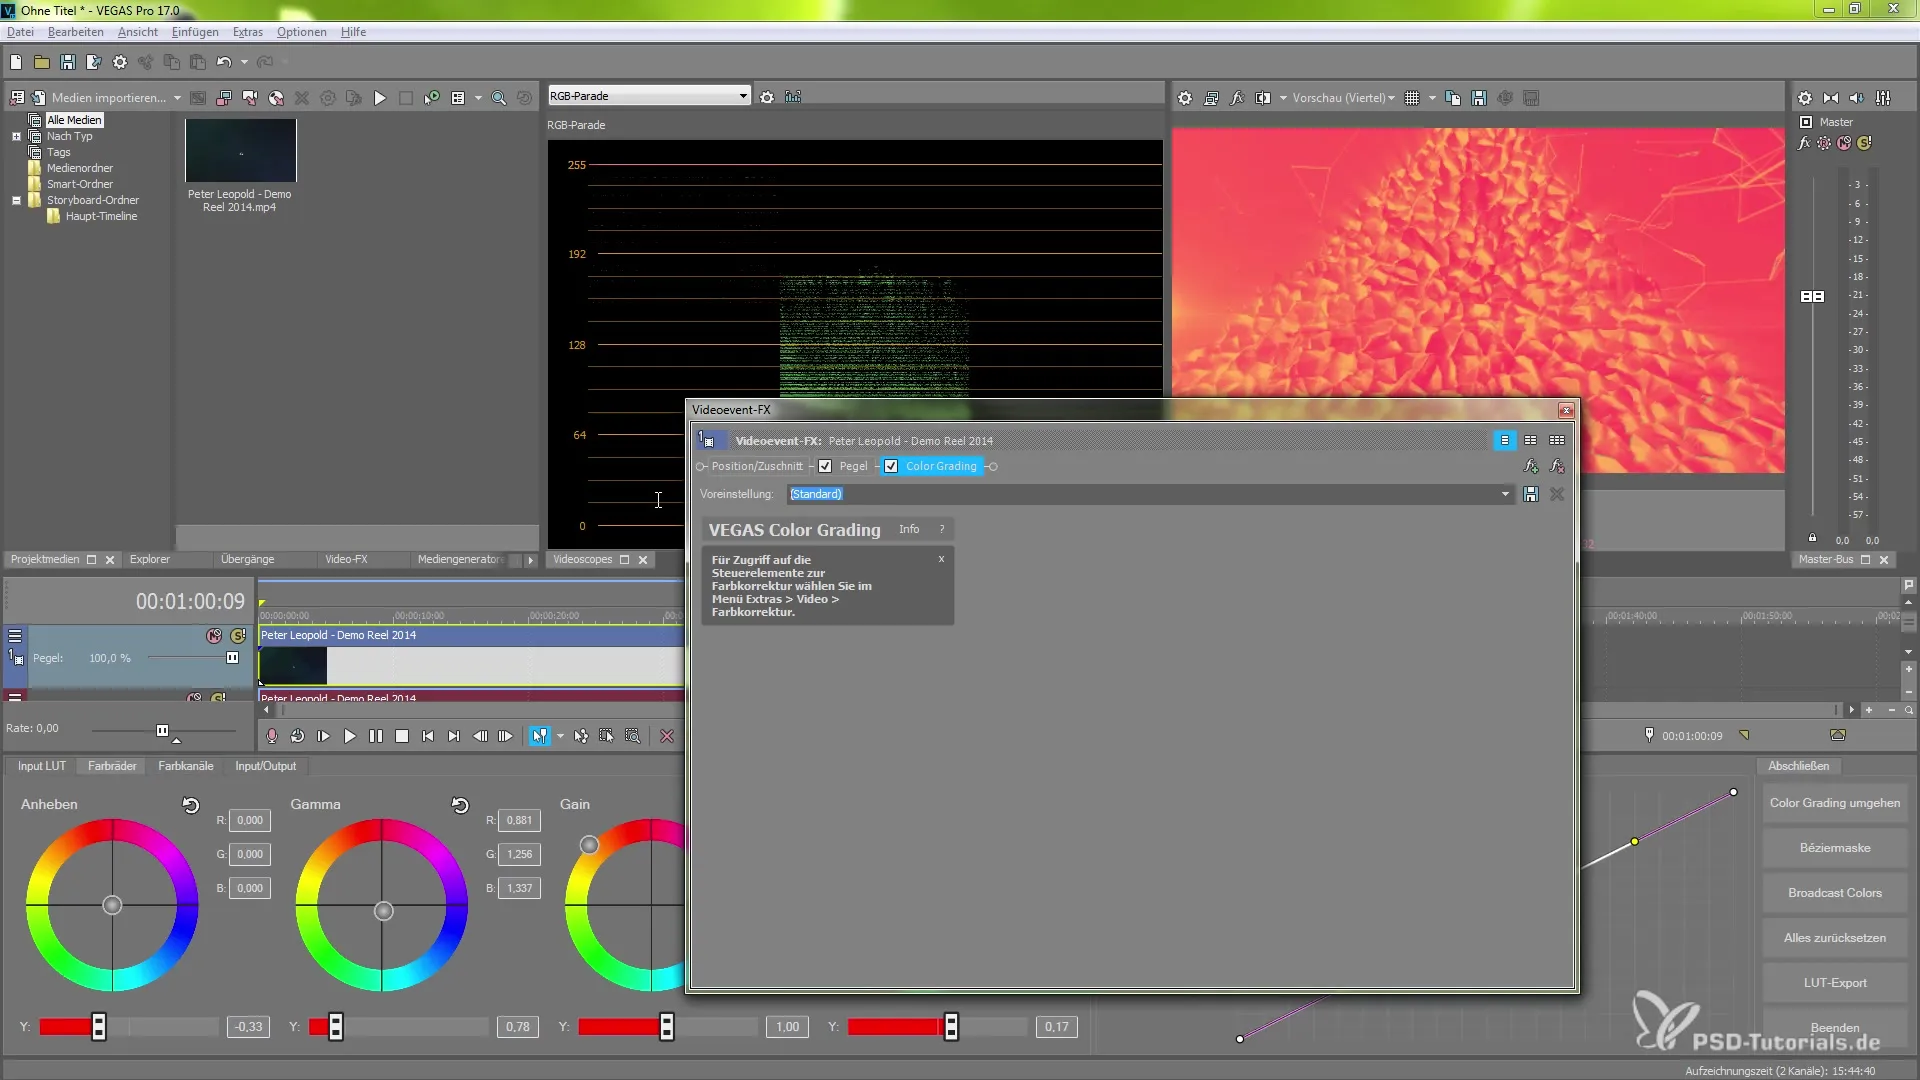The height and width of the screenshot is (1080, 1920).
Task: Open the Bearbeiten menu
Action: pos(75,32)
